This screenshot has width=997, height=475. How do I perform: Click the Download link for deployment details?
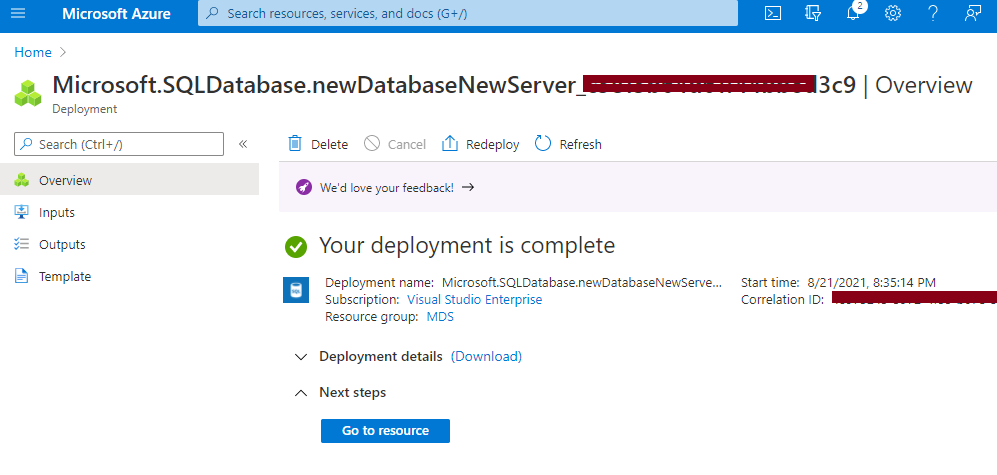486,356
